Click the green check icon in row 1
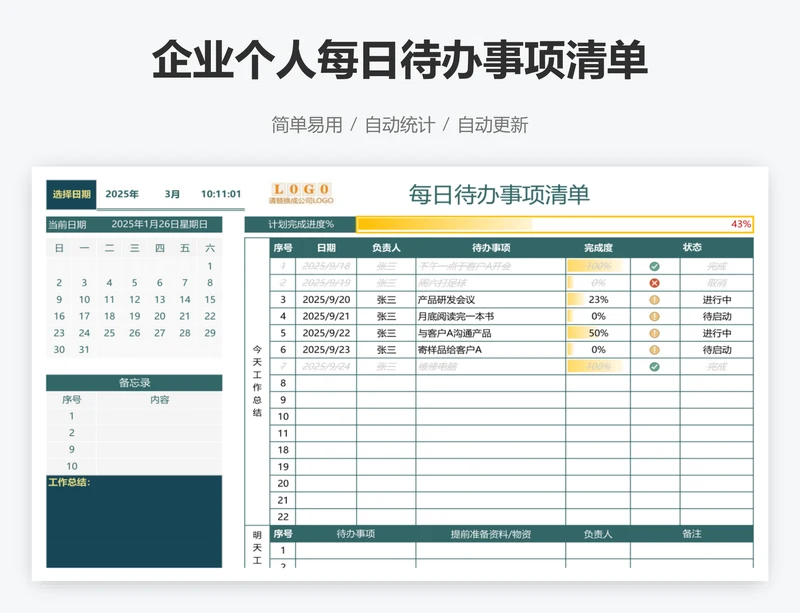 tap(654, 266)
